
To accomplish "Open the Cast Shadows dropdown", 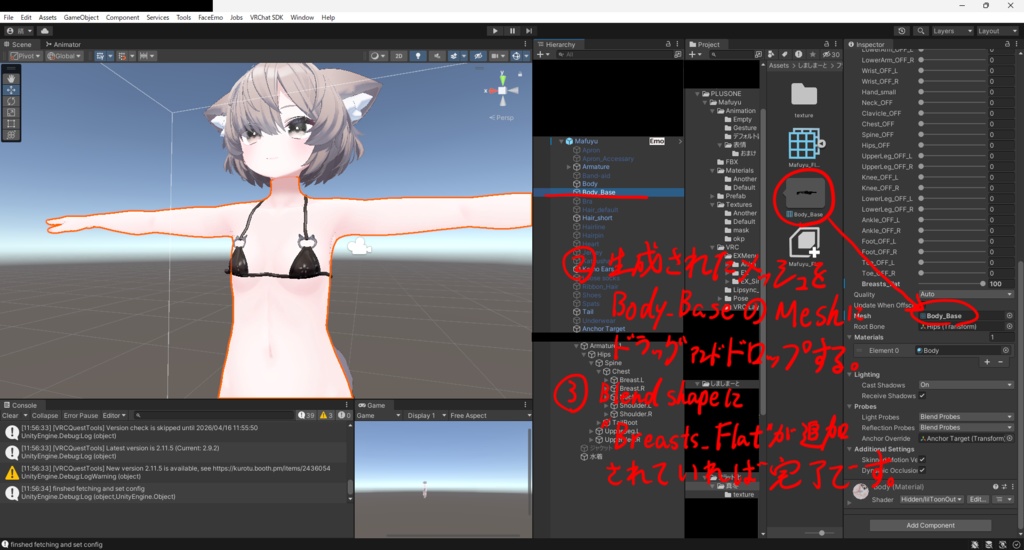I will (966, 385).
